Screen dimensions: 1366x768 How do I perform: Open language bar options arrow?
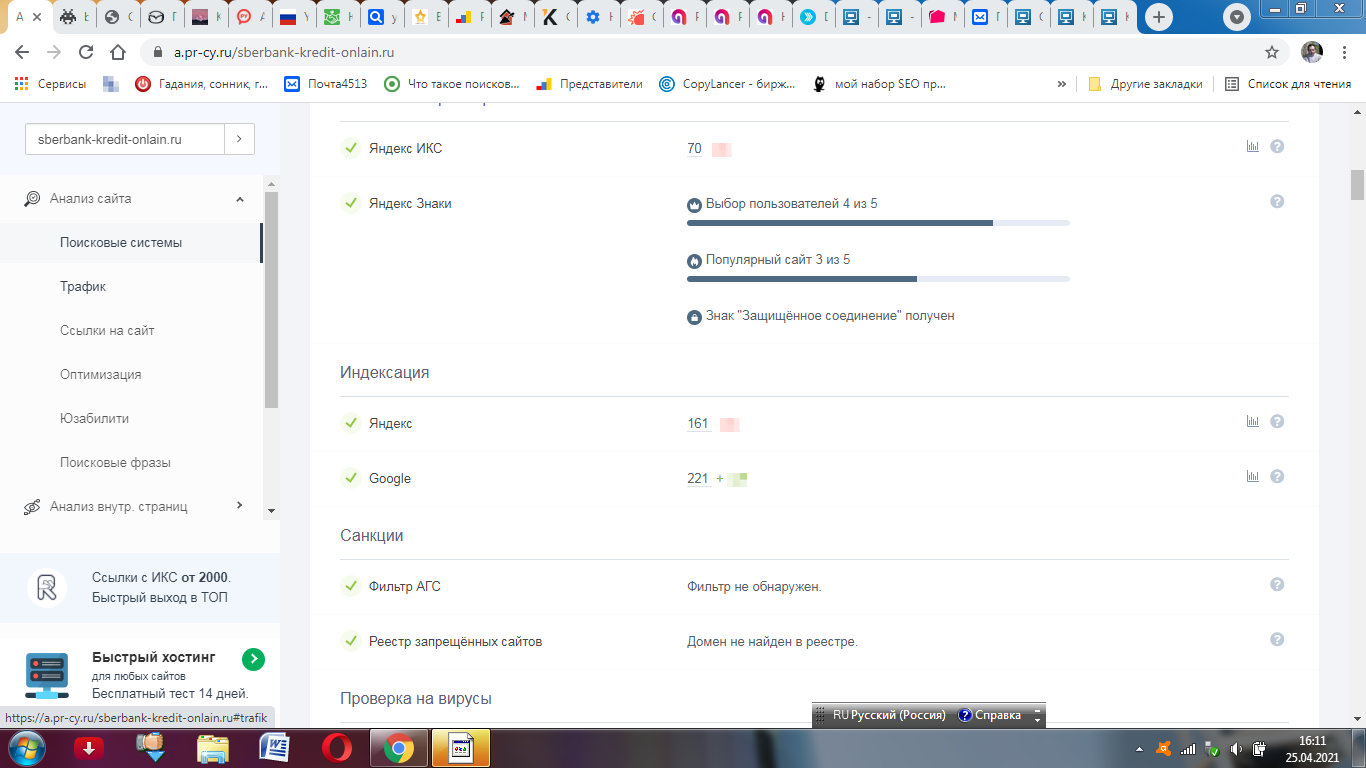(1037, 716)
